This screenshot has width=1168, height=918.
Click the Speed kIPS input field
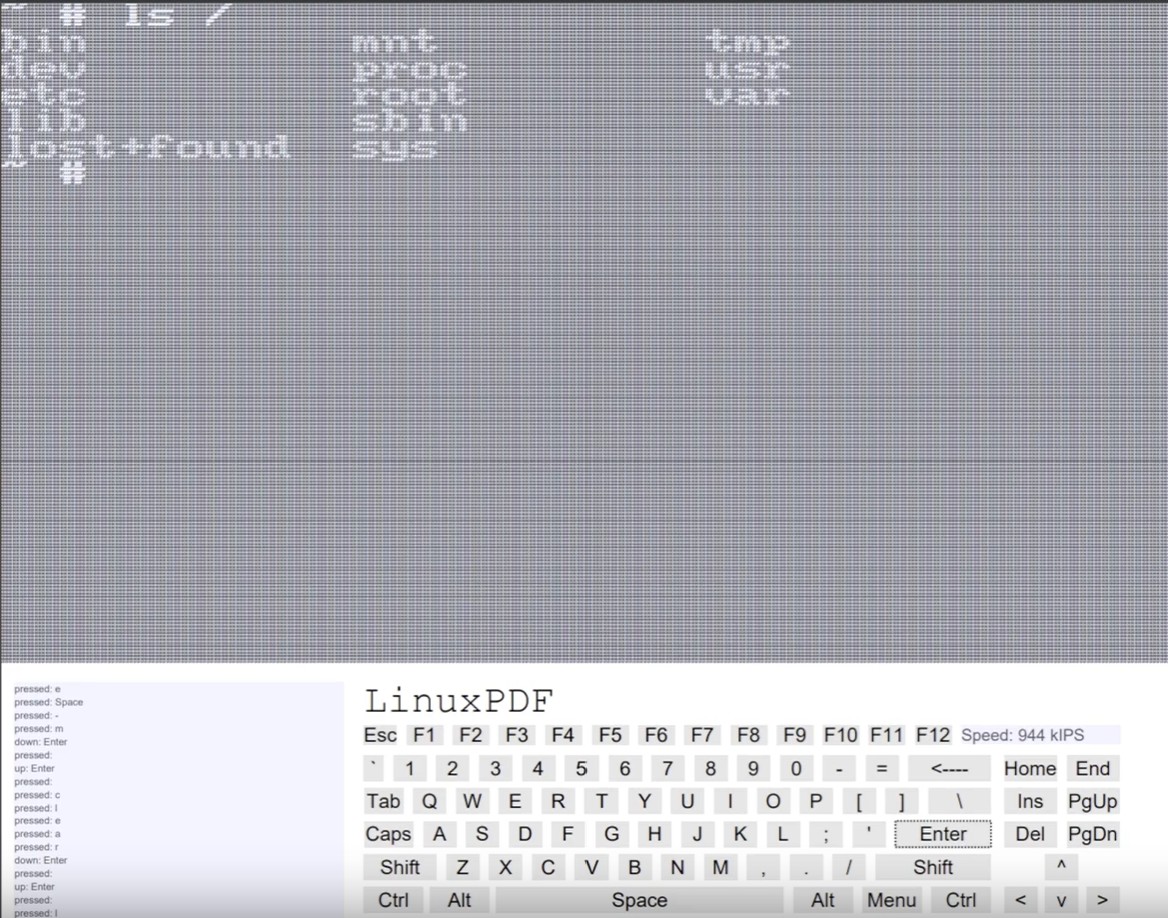pyautogui.click(x=1039, y=735)
